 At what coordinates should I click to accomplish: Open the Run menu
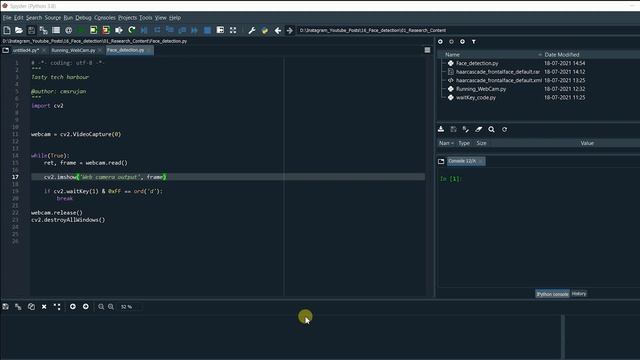coord(68,18)
